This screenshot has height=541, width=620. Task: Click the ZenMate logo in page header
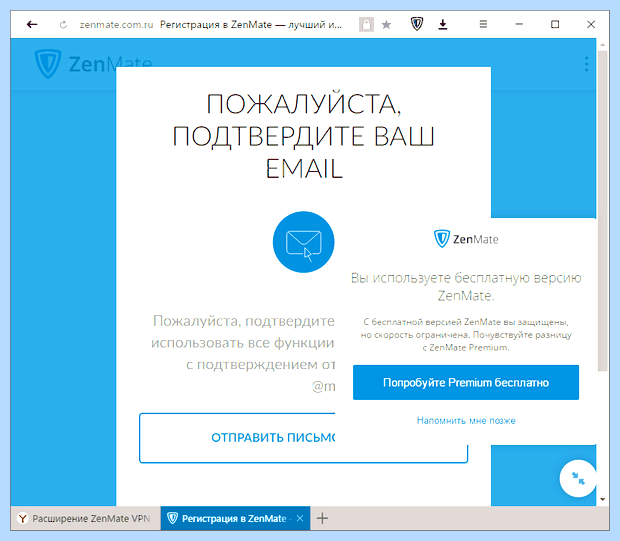93,64
